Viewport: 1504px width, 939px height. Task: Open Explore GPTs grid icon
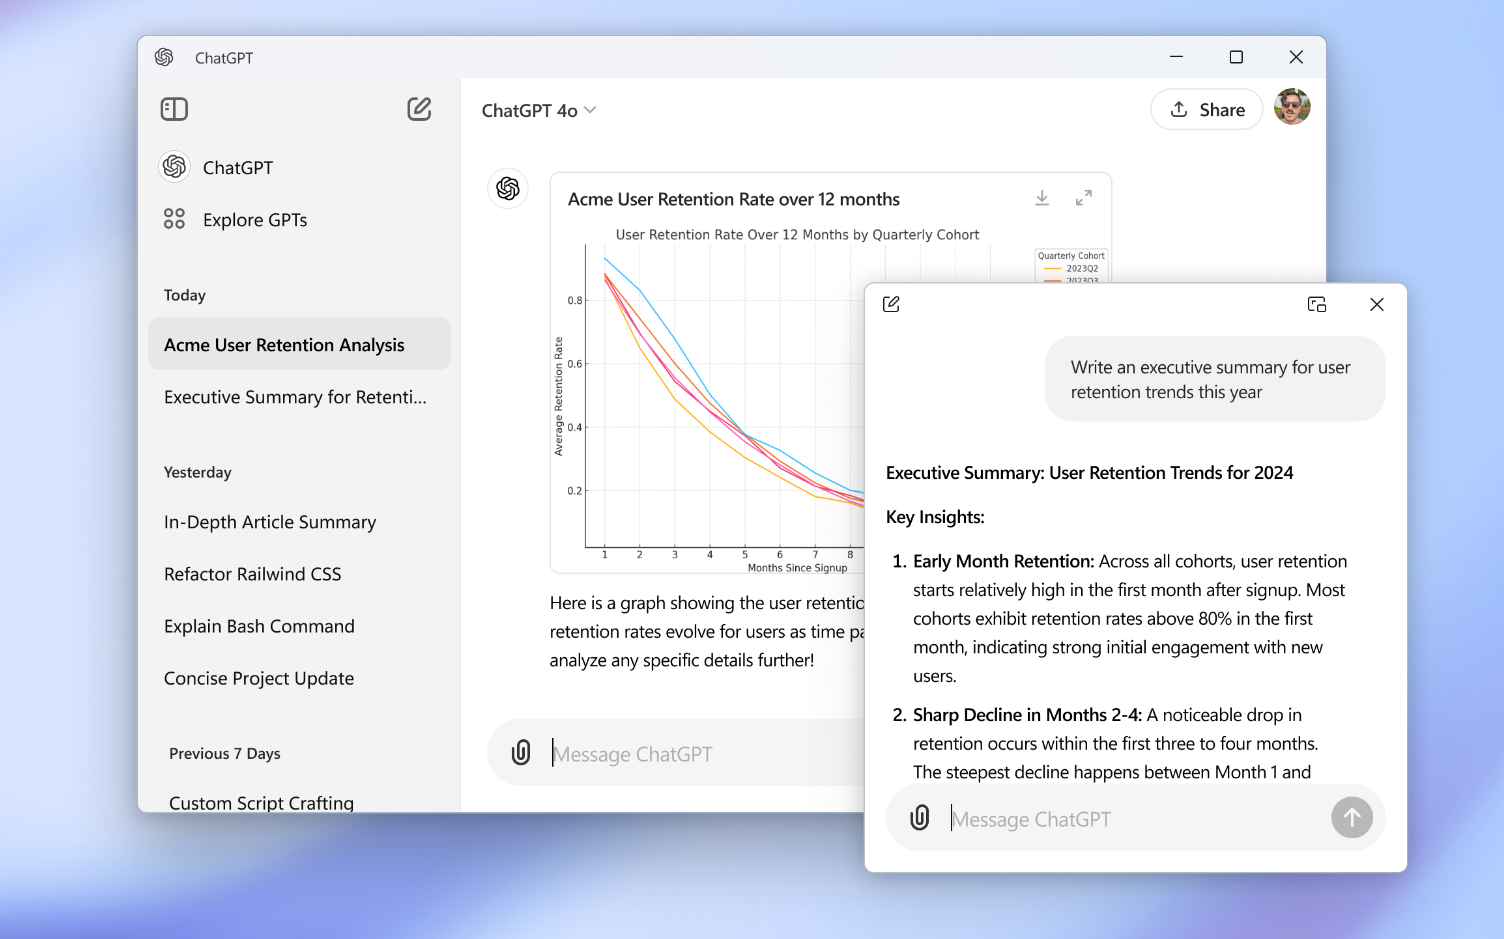tap(174, 219)
